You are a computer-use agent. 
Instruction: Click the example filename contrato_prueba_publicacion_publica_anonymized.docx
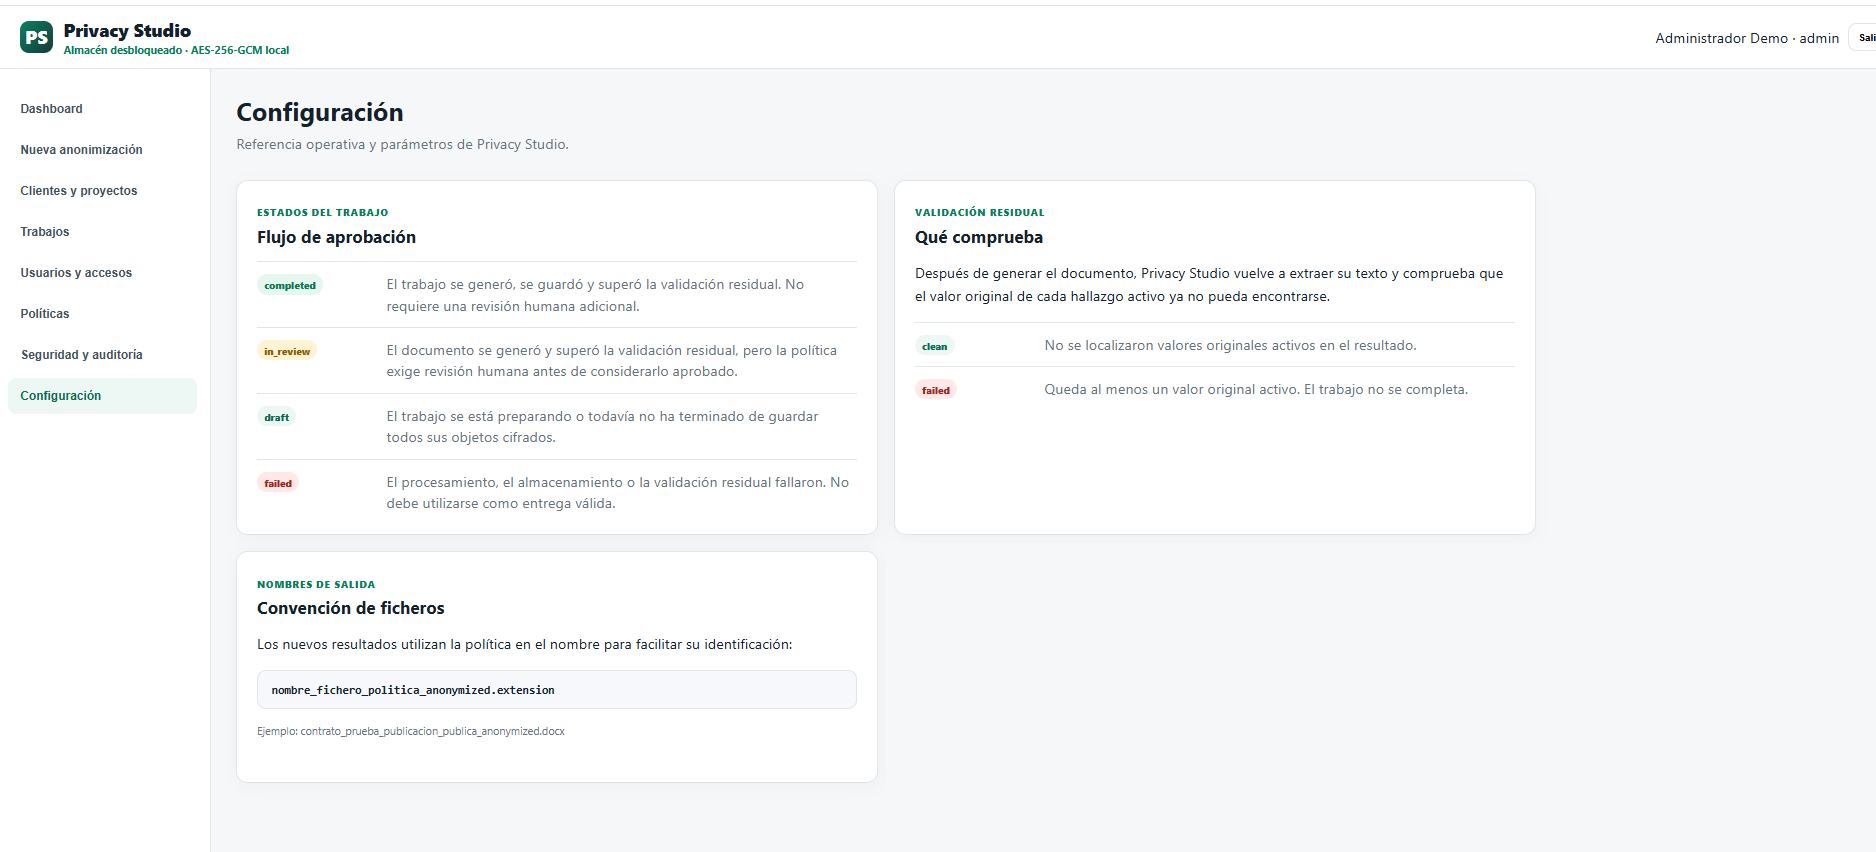click(433, 731)
